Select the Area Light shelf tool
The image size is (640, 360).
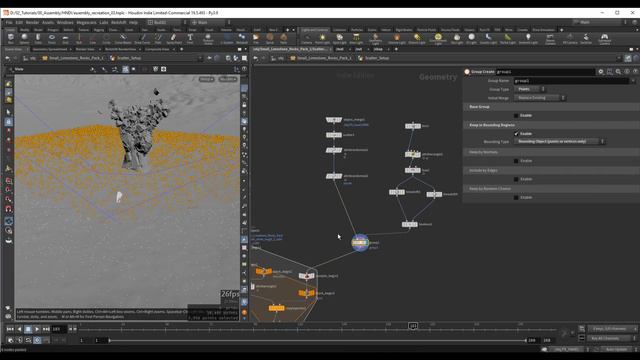[356, 39]
